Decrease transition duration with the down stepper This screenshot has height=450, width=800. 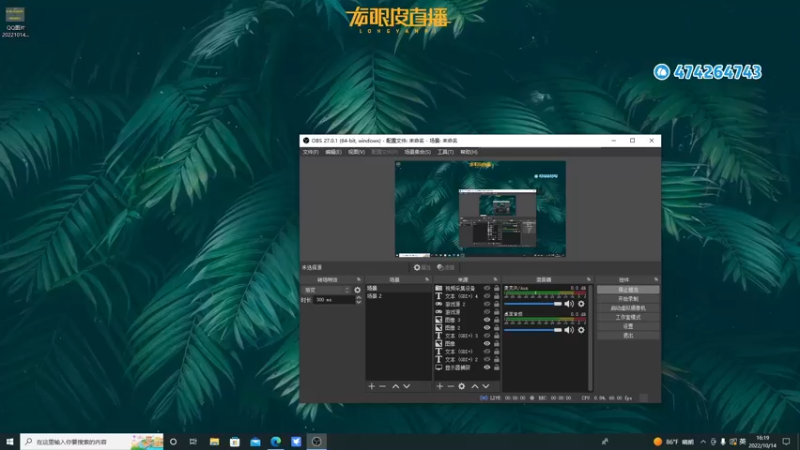(359, 302)
